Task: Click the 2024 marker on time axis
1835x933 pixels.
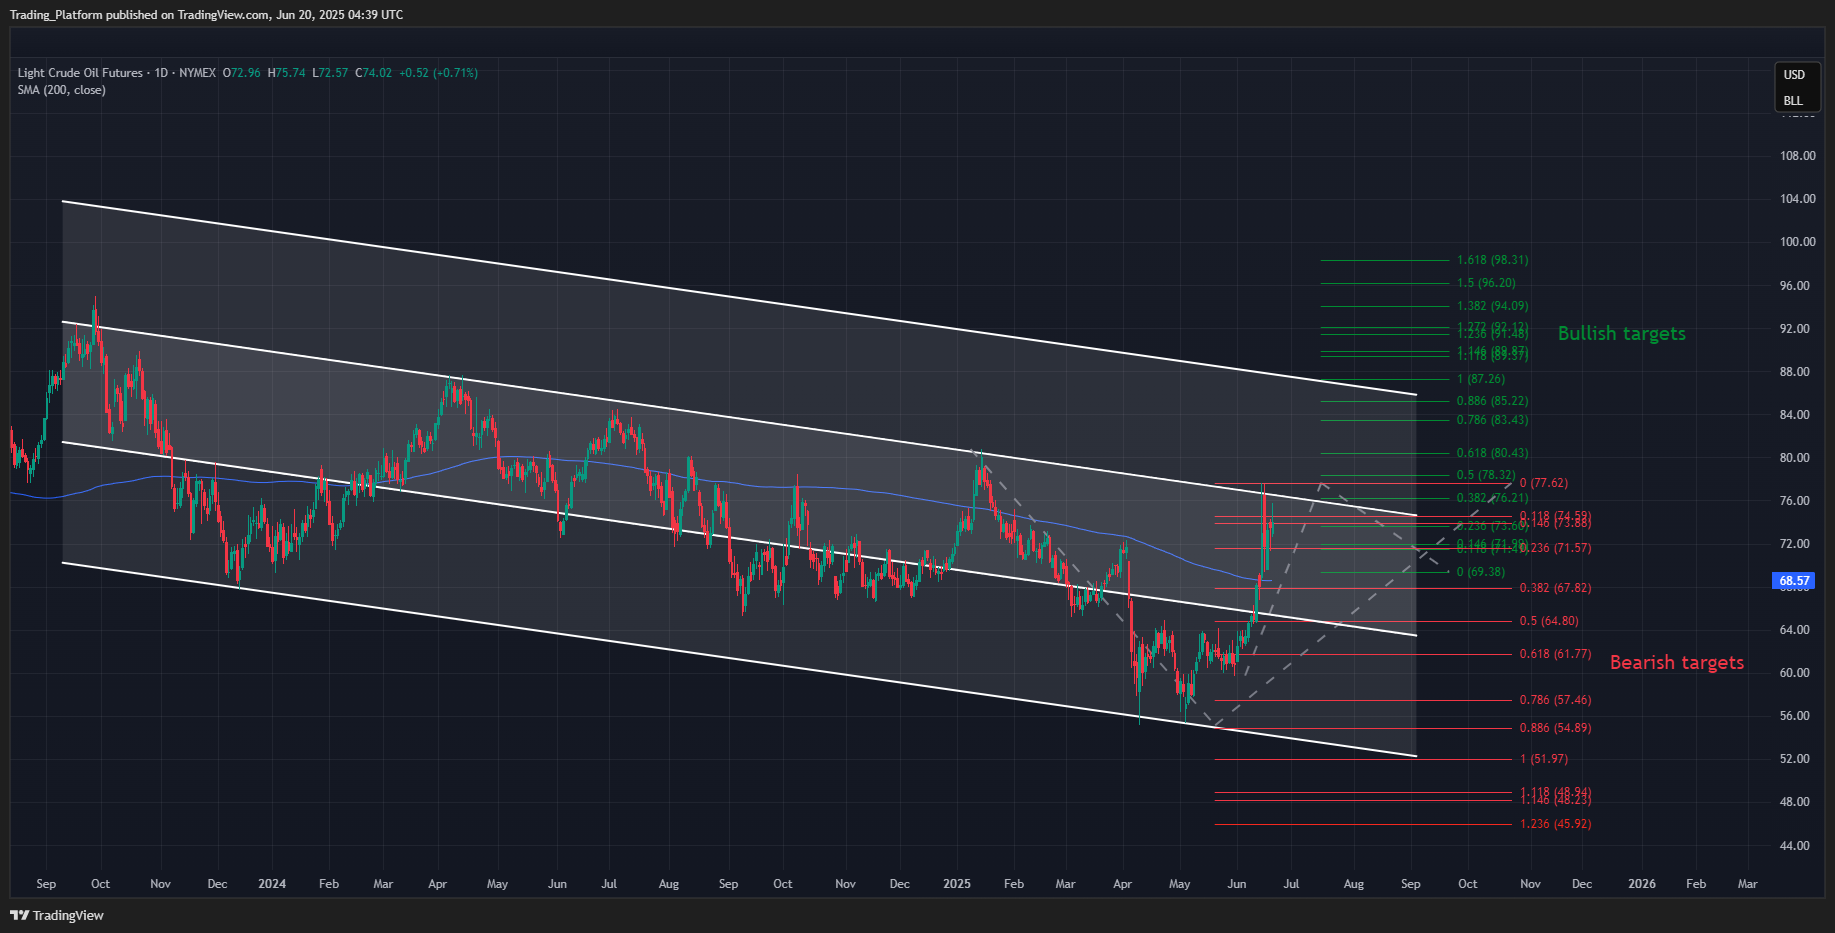Action: (x=271, y=884)
